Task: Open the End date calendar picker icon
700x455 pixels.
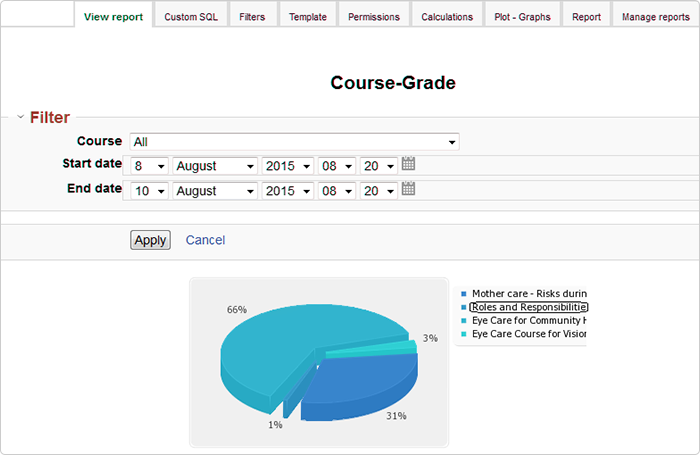Action: tap(408, 188)
